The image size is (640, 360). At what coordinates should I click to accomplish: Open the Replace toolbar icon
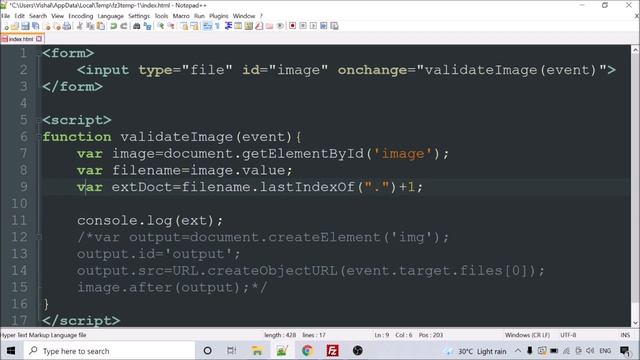148,26
